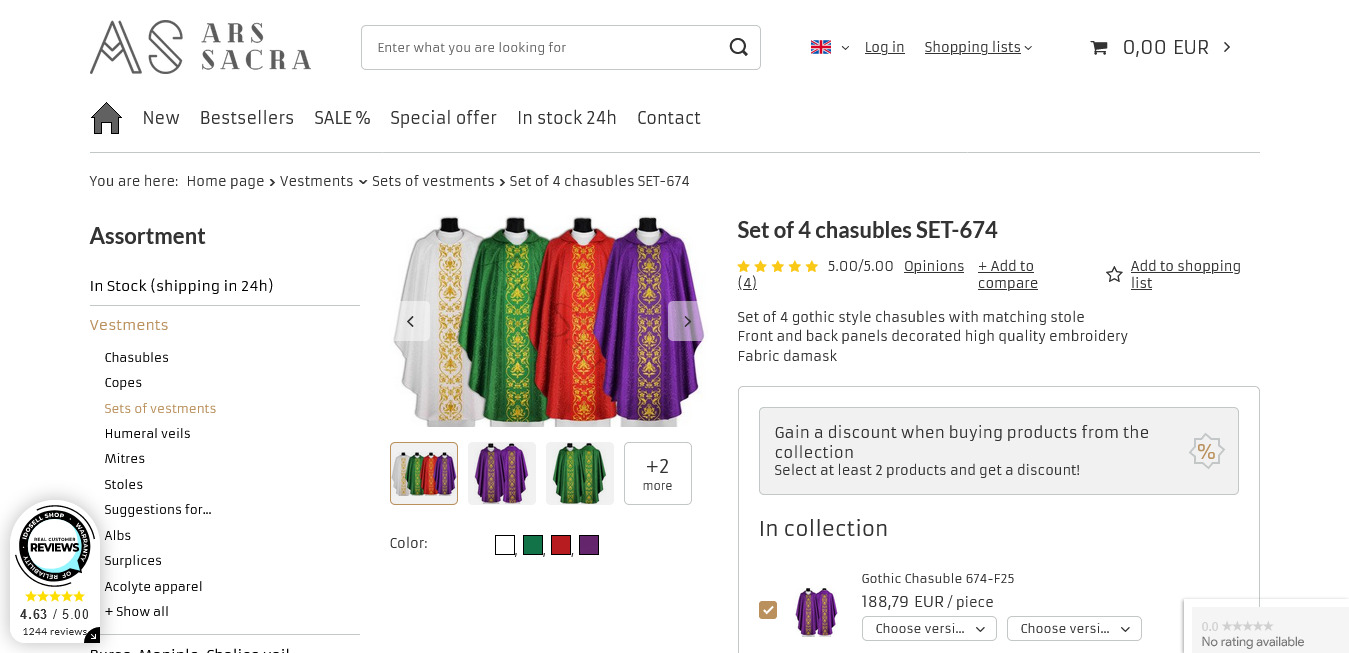This screenshot has width=1349, height=653.
Task: Click the purple chasuble thumbnail
Action: (x=502, y=473)
